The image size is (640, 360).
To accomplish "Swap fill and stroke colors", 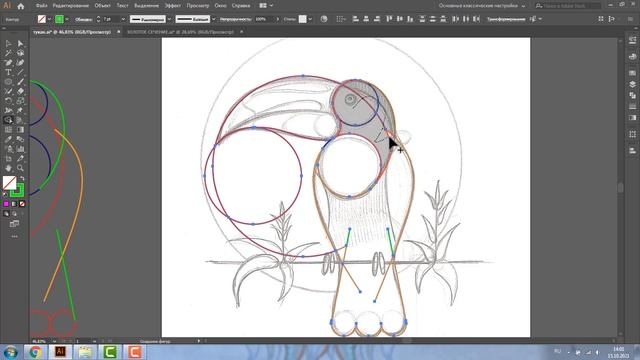I will pyautogui.click(x=22, y=179).
